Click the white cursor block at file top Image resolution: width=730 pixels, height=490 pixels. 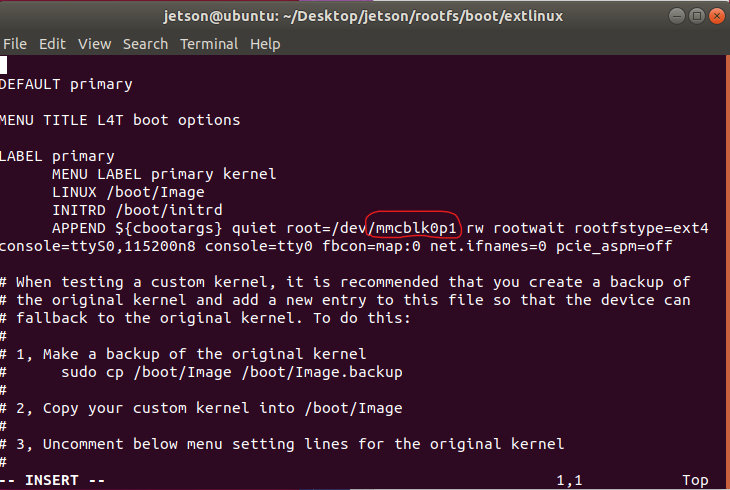(3, 65)
